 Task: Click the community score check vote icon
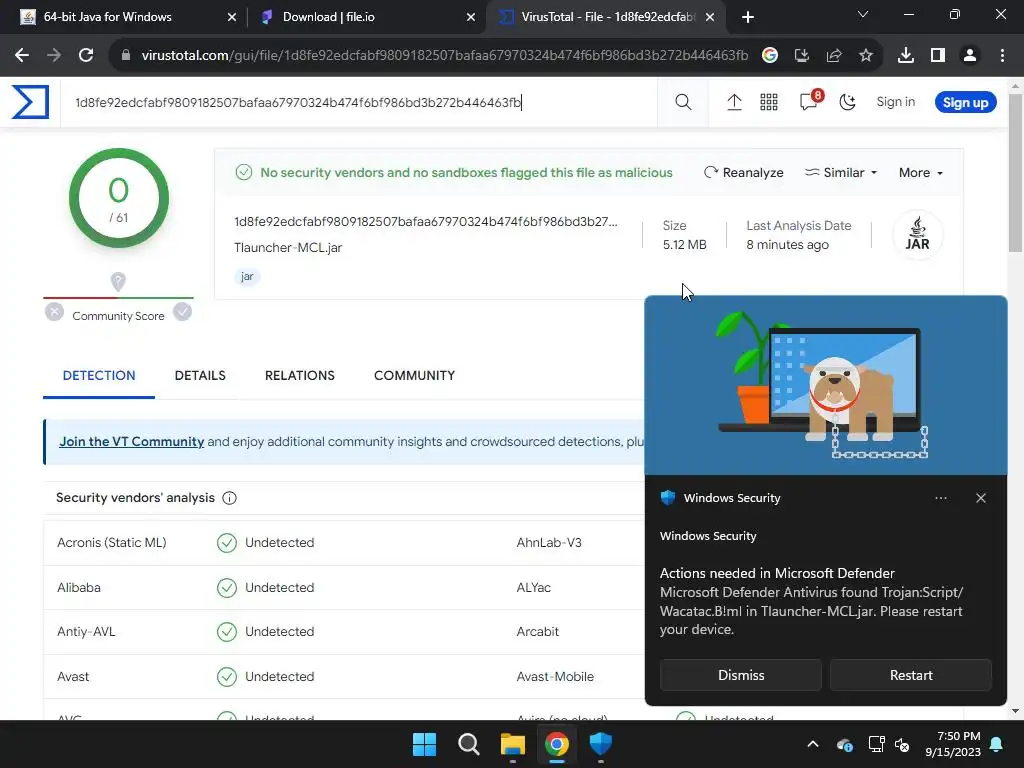click(183, 312)
